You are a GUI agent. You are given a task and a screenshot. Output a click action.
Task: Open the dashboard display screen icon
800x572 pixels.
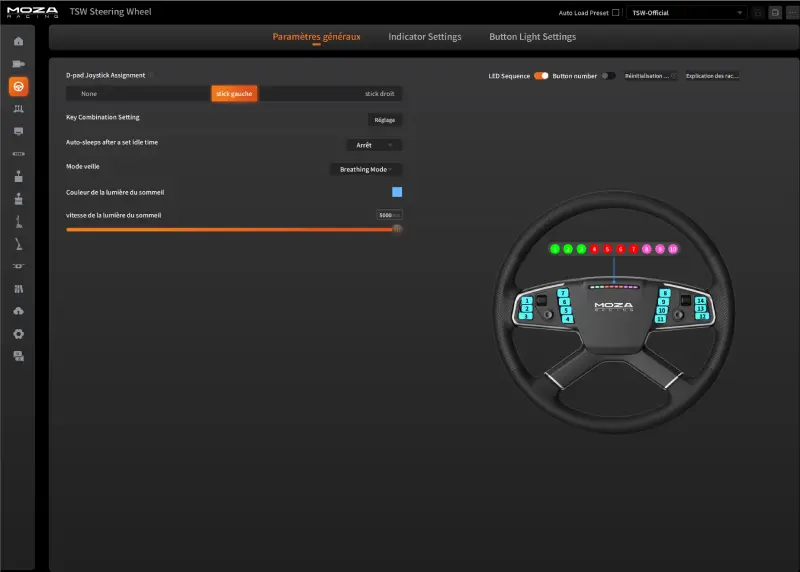pos(18,131)
